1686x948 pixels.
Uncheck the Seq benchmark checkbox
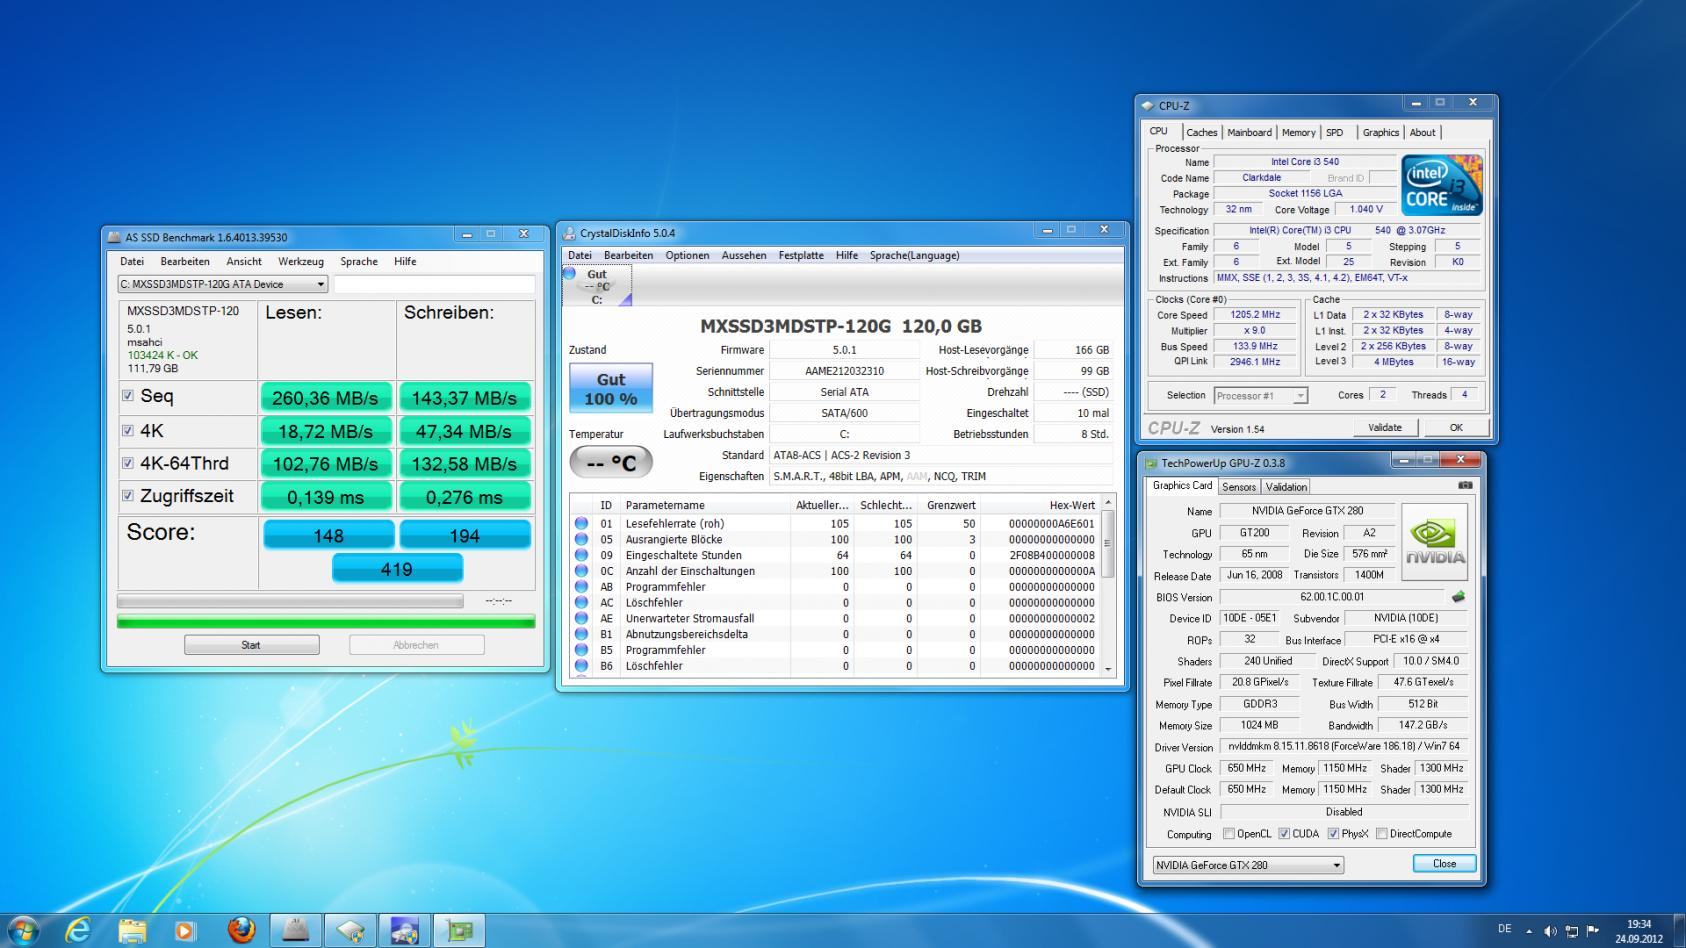[x=128, y=396]
